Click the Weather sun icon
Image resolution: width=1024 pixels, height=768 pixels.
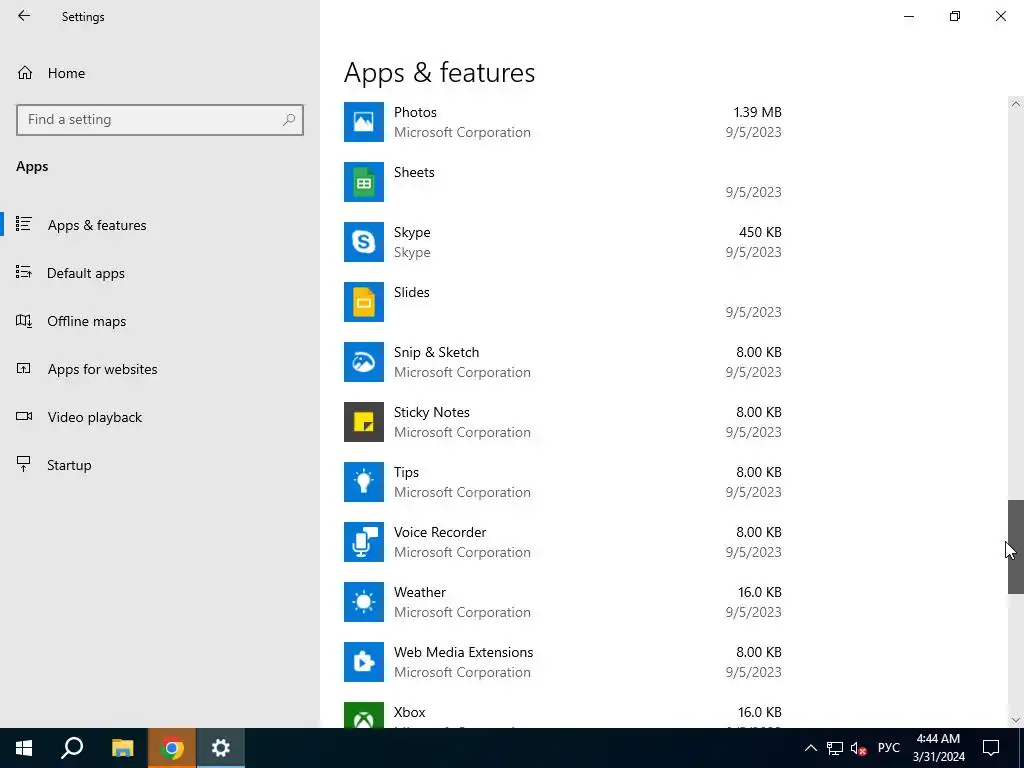pyautogui.click(x=364, y=603)
